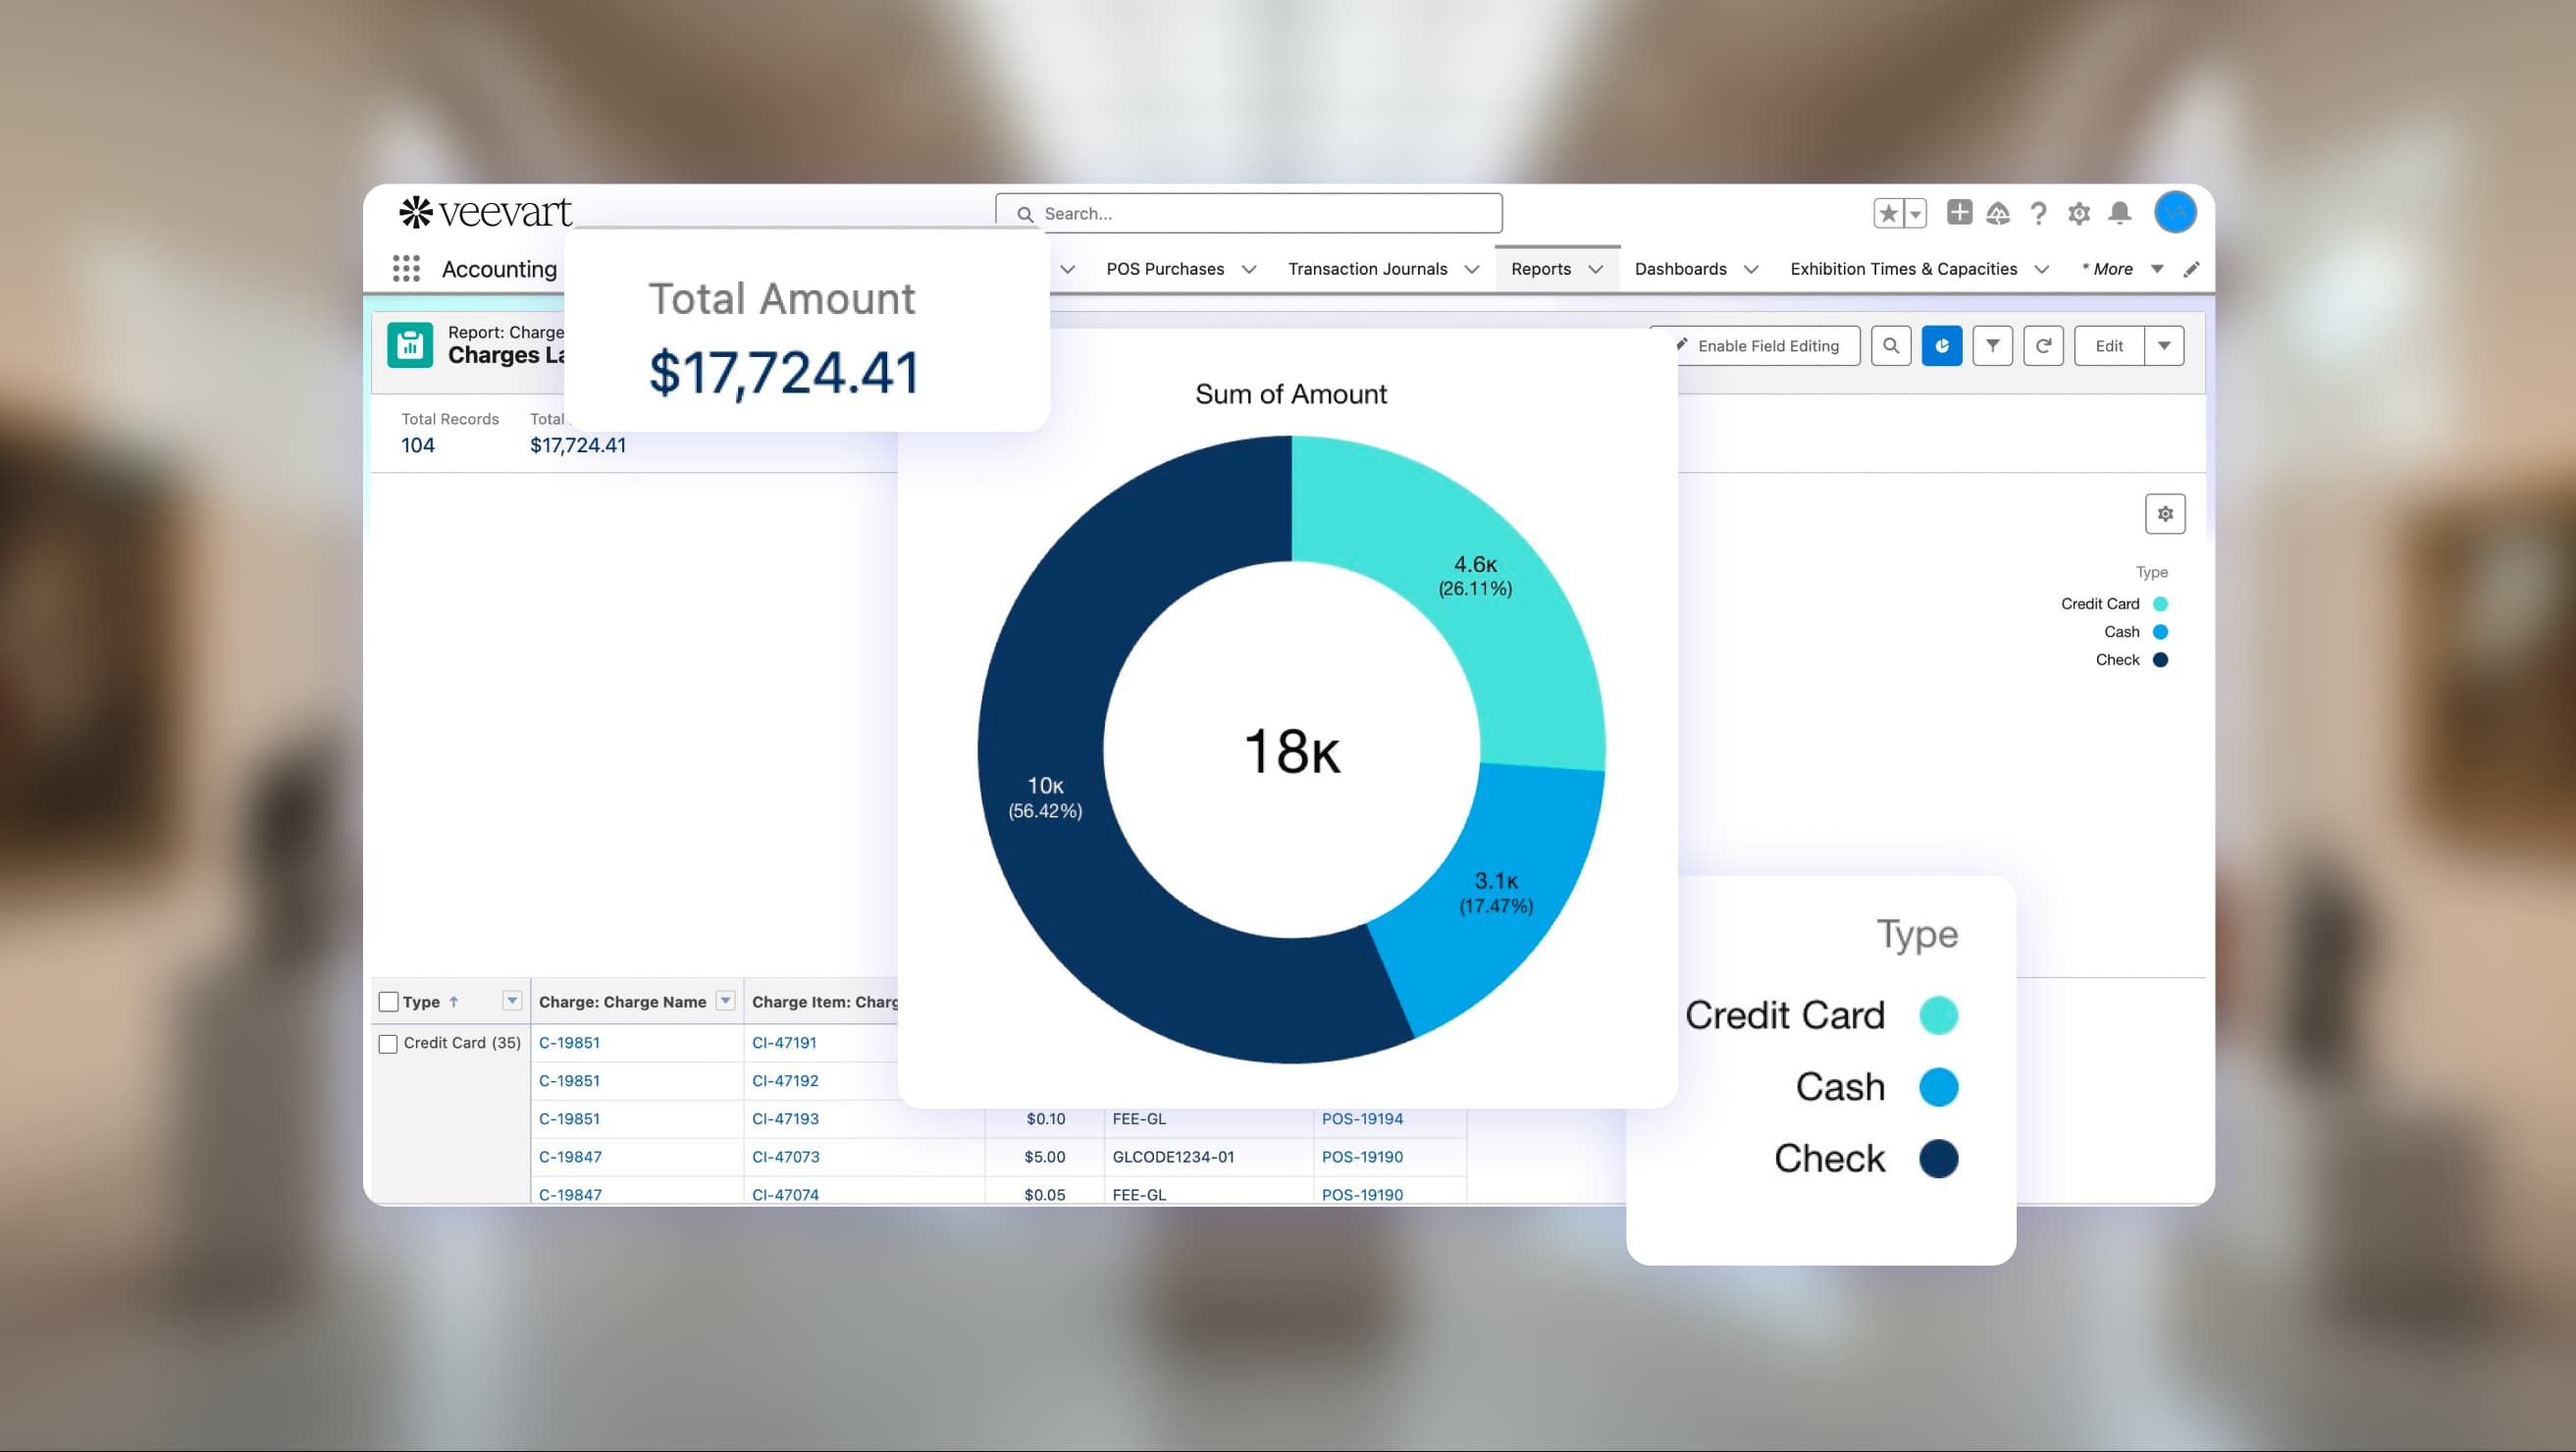Screen dimensions: 2576x1452
Task: Toggle favorite with the star icon
Action: pyautogui.click(x=1887, y=212)
